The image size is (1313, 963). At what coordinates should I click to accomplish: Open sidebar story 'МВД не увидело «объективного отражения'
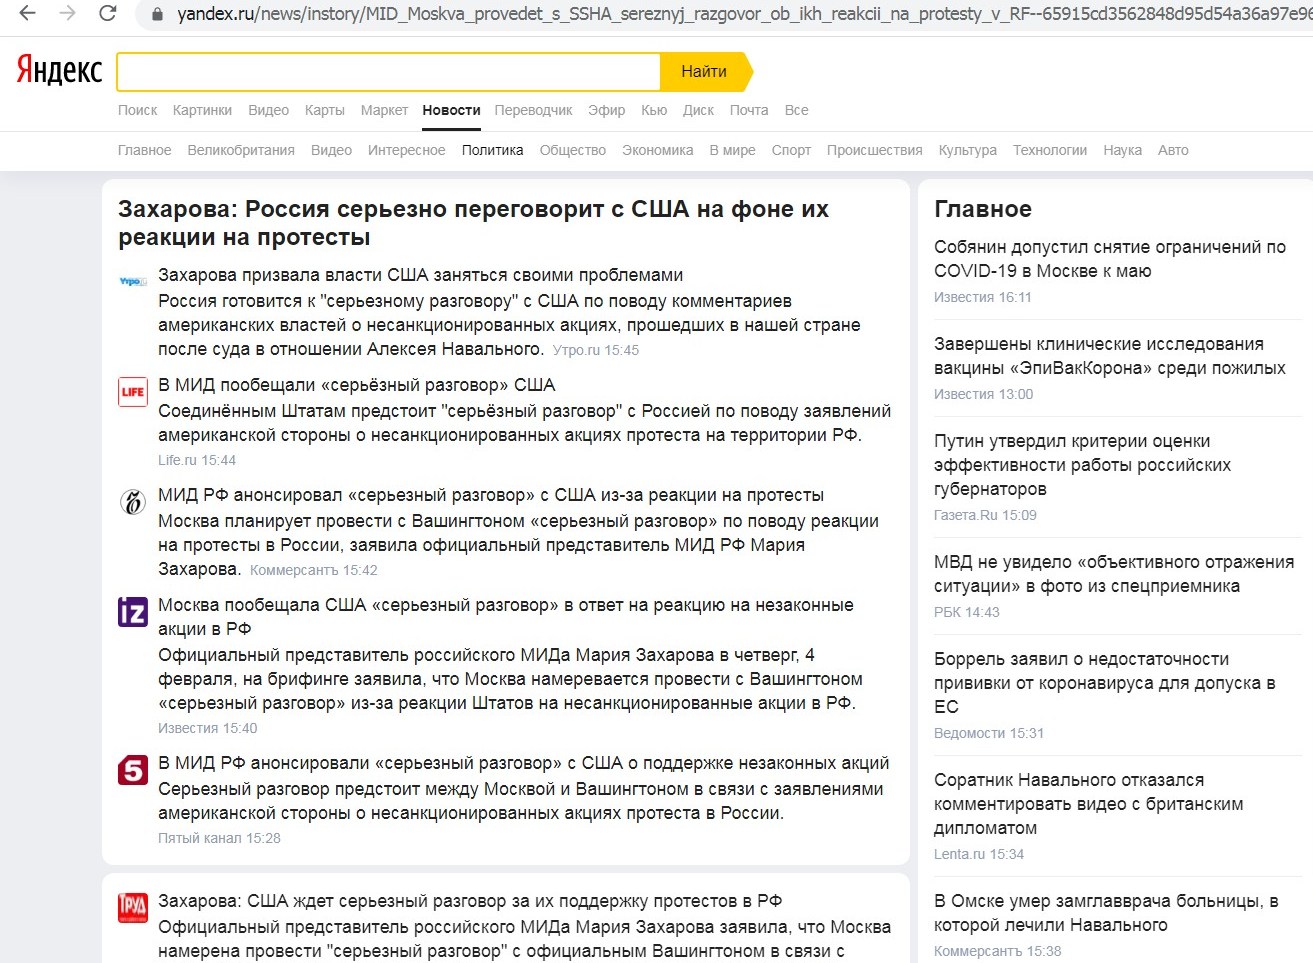[x=1114, y=574]
